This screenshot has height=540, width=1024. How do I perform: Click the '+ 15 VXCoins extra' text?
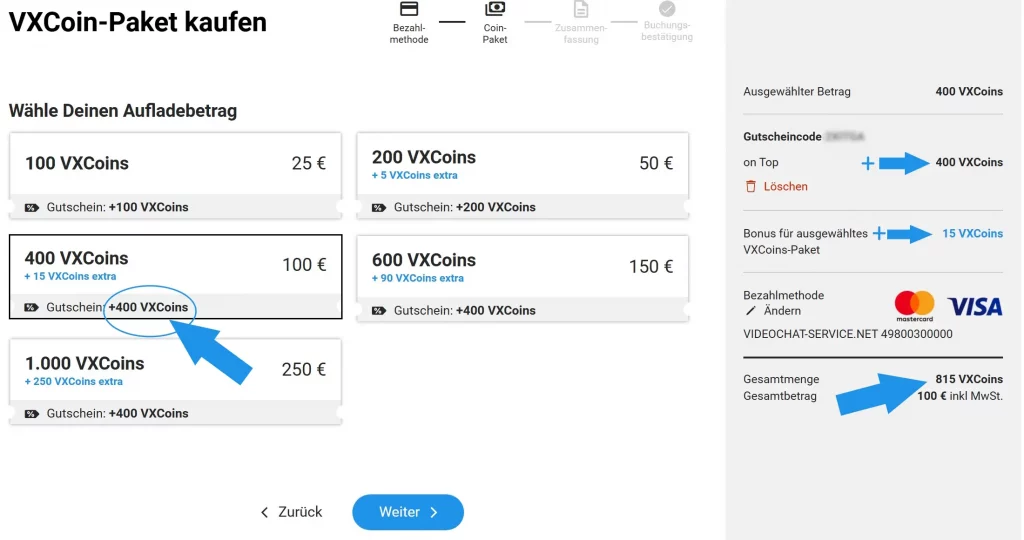[x=70, y=277]
